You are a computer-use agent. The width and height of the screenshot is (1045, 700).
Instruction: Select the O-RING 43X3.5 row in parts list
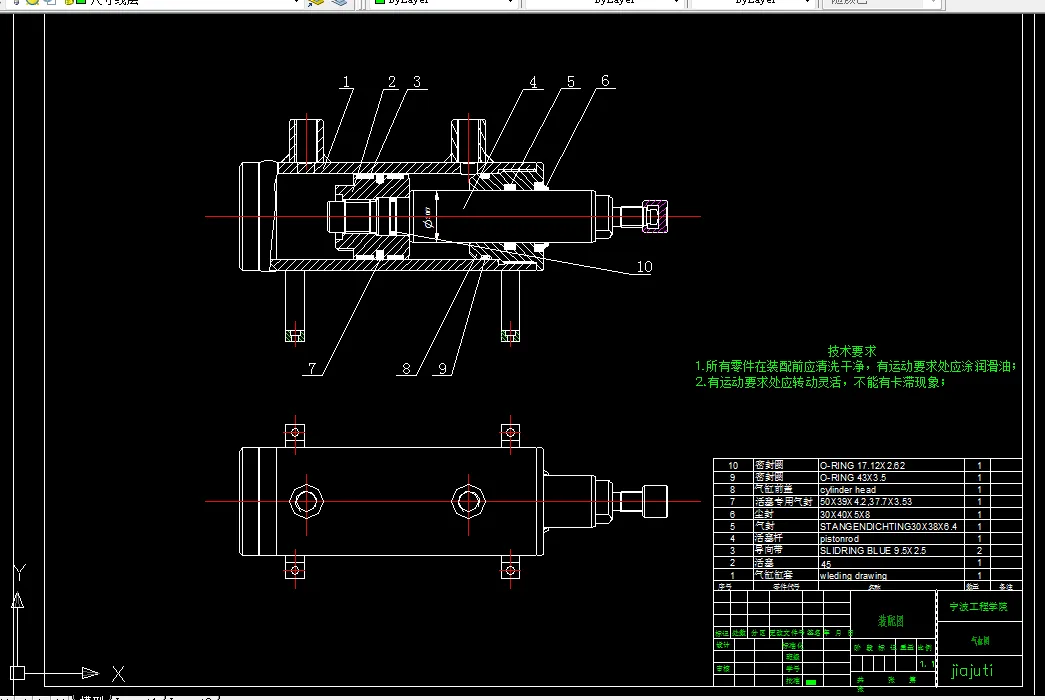868,477
